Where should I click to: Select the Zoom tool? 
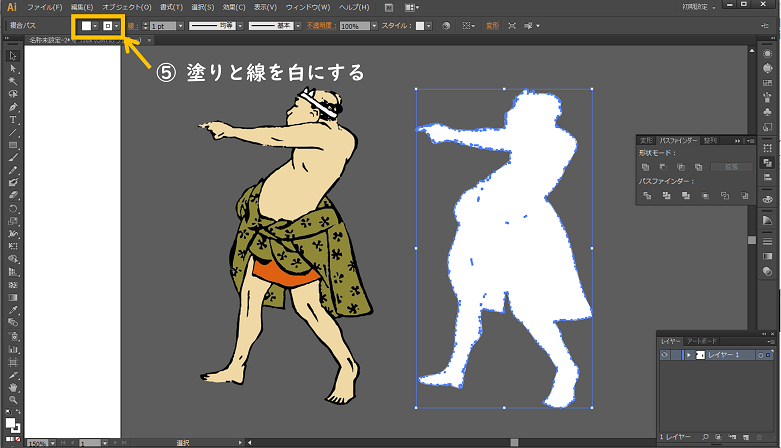(13, 400)
